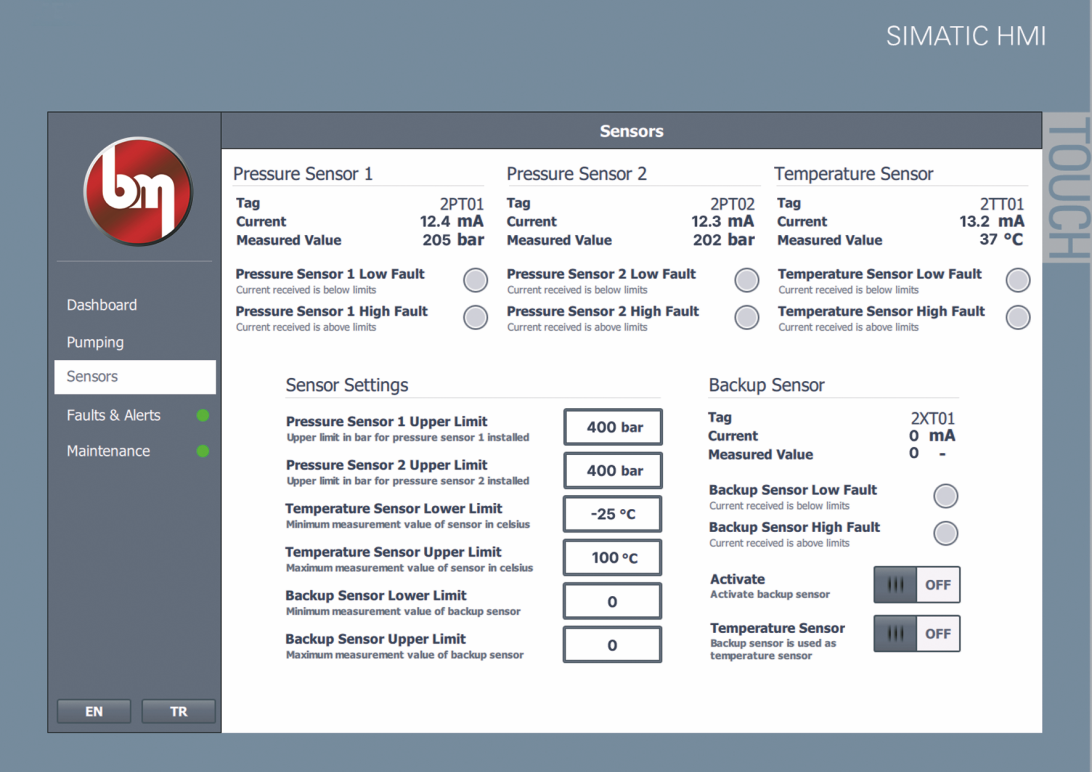Viewport: 1092px width, 772px height.
Task: Click the 12.4 mA current value
Action: click(451, 221)
